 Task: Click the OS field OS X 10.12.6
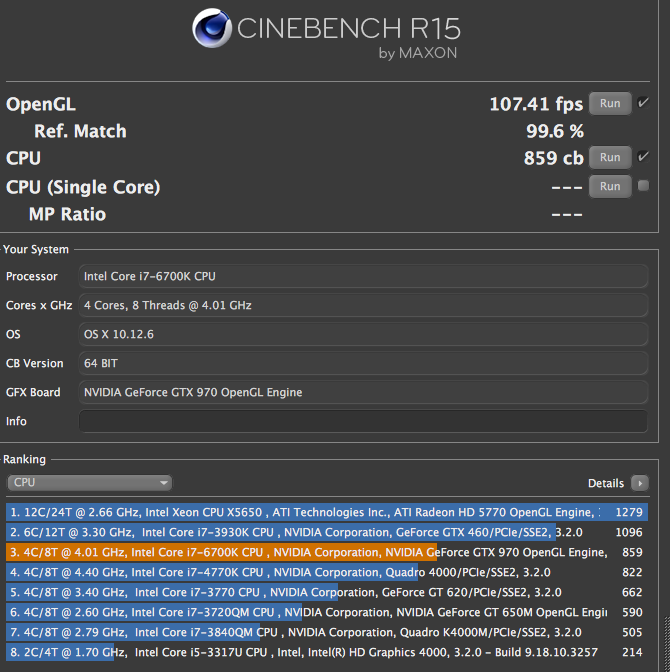(x=363, y=334)
